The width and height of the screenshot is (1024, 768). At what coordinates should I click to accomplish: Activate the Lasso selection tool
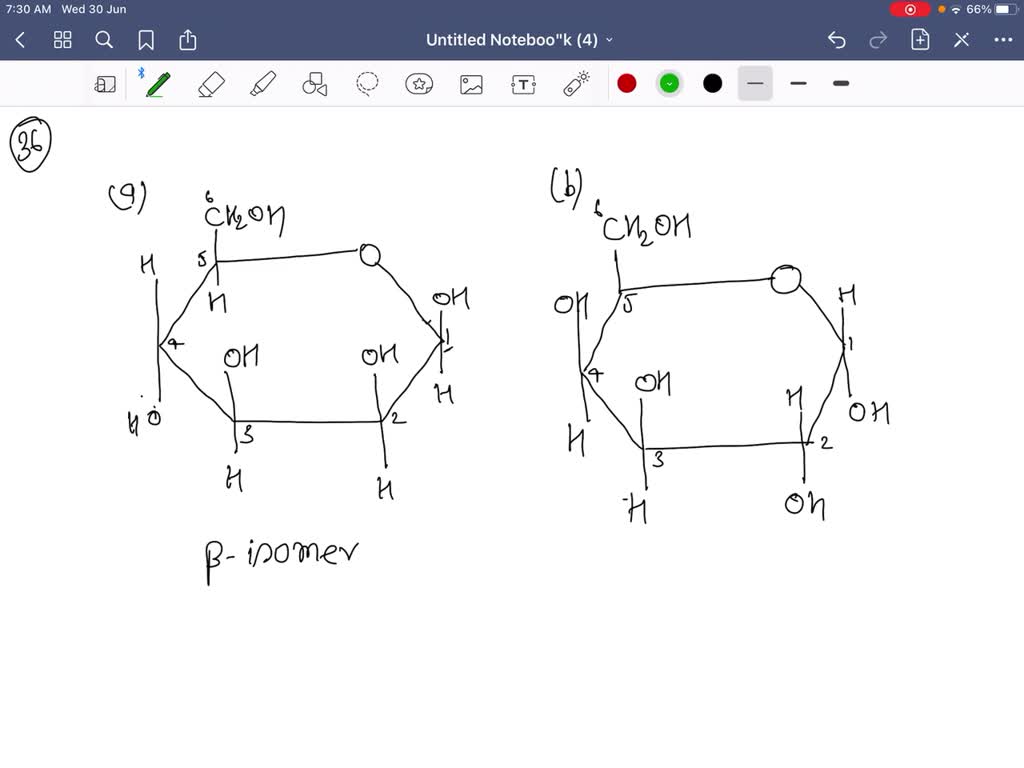click(x=367, y=84)
